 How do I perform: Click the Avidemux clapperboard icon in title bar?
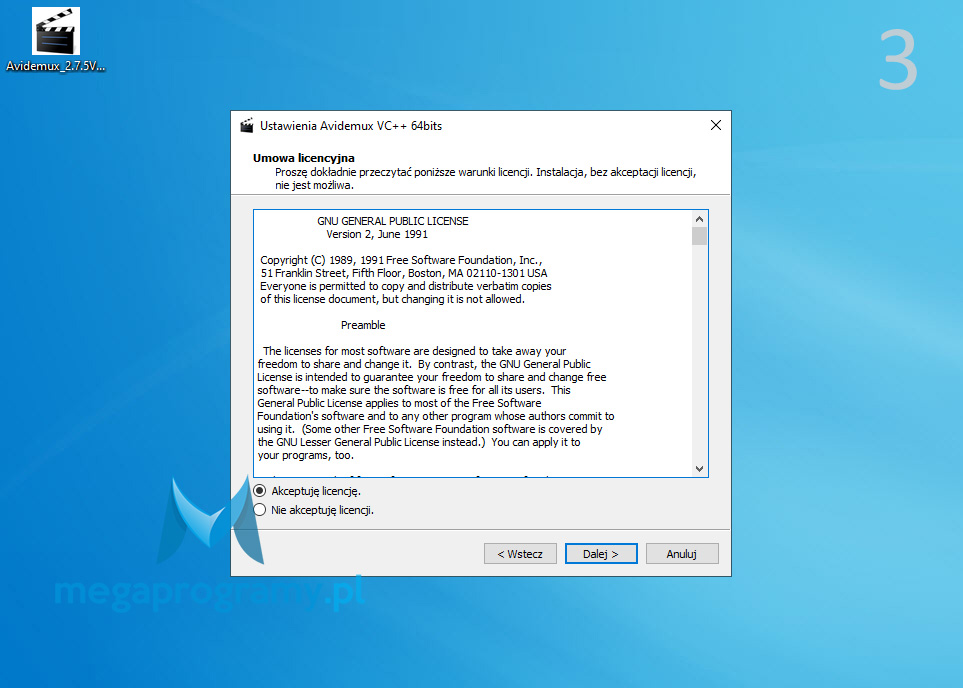click(x=247, y=125)
